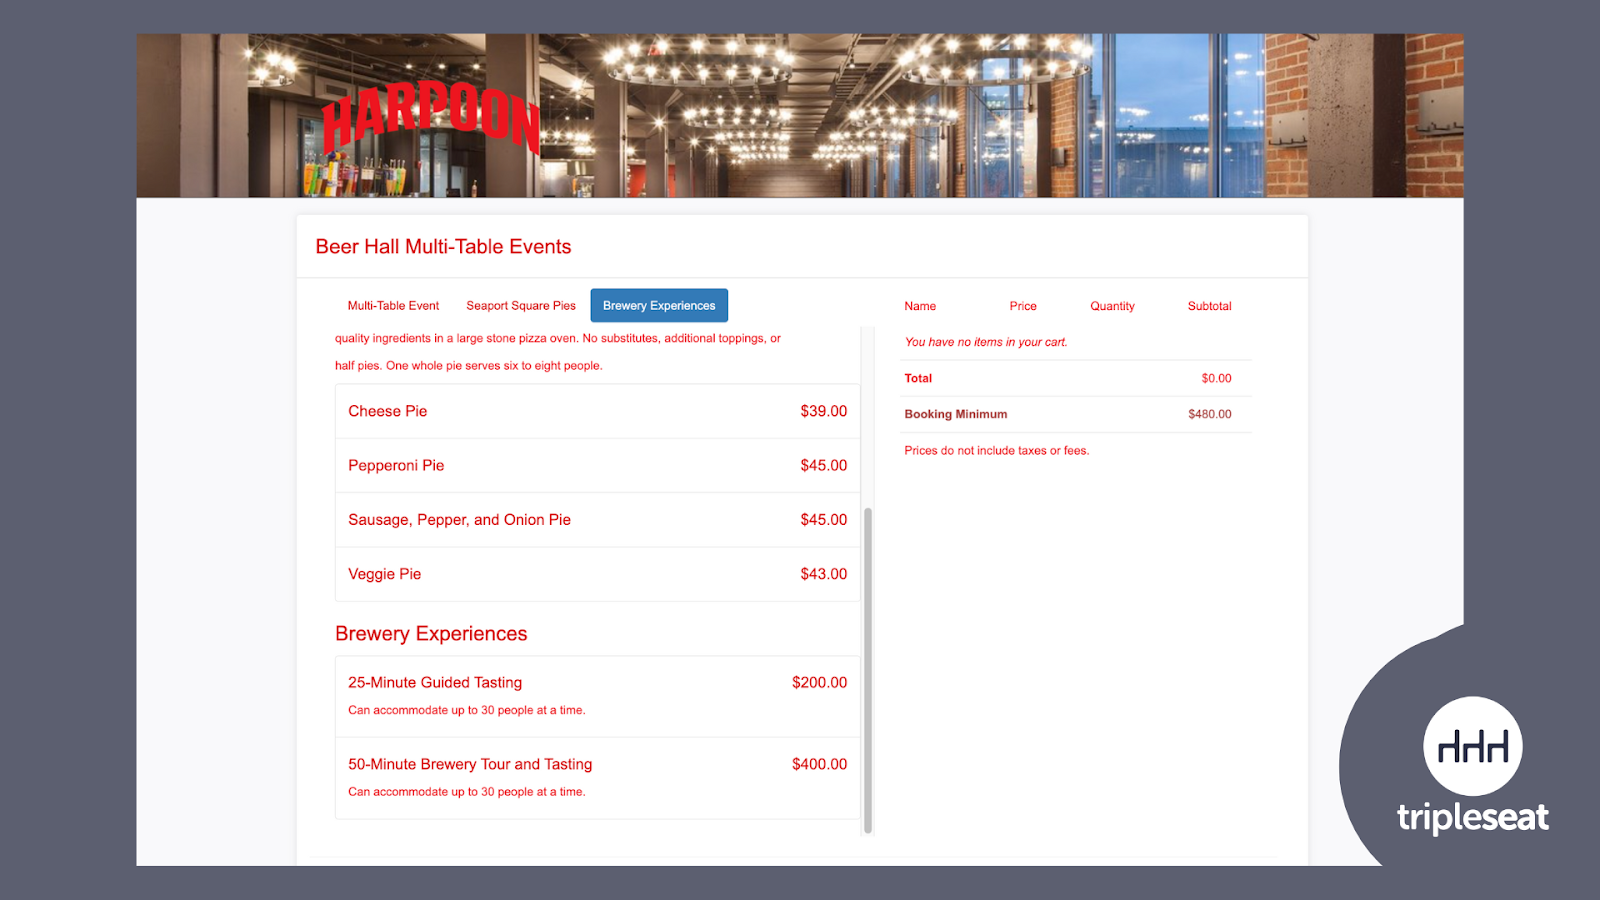Click the cart Total label
This screenshot has width=1600, height=900.
click(x=918, y=378)
